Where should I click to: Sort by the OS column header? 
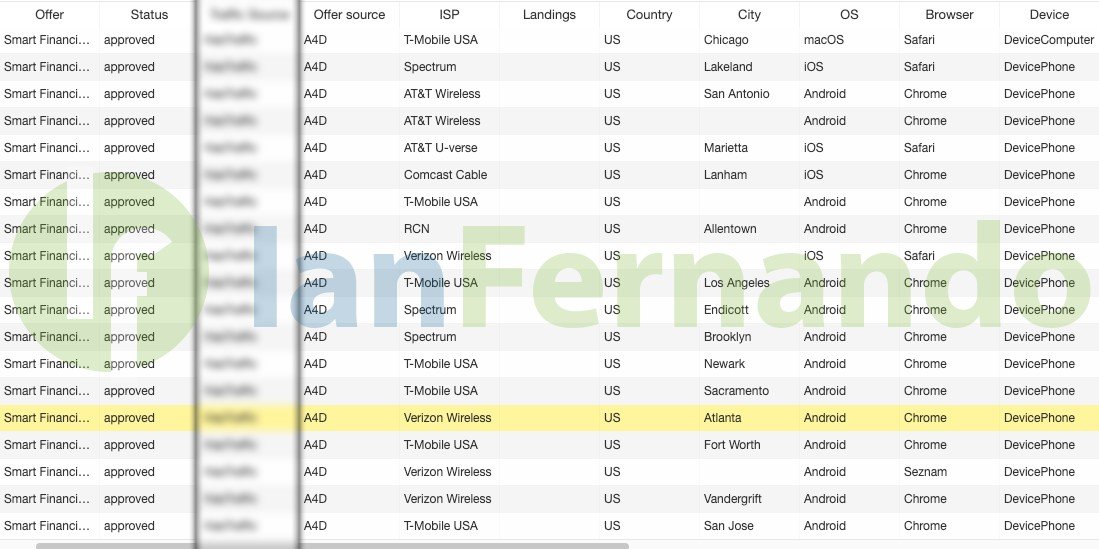849,14
